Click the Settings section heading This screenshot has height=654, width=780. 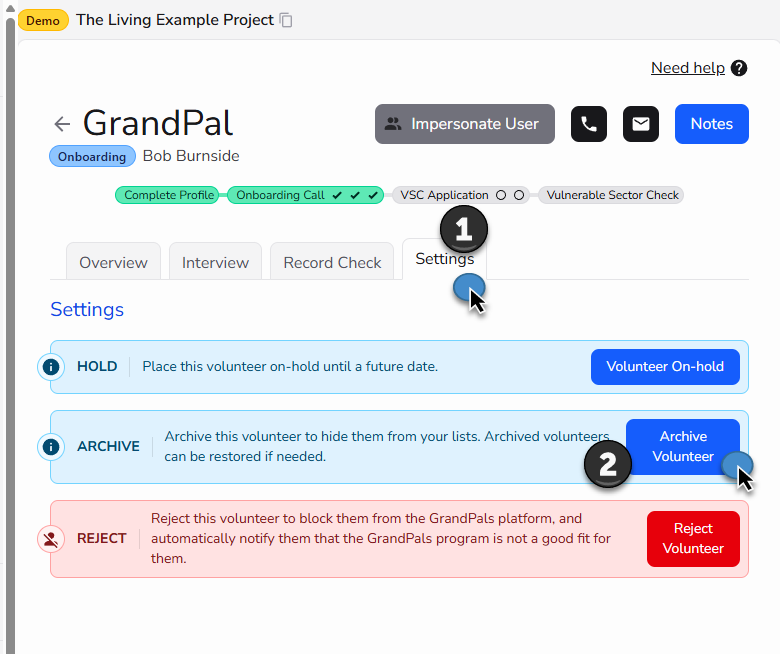[x=87, y=309]
